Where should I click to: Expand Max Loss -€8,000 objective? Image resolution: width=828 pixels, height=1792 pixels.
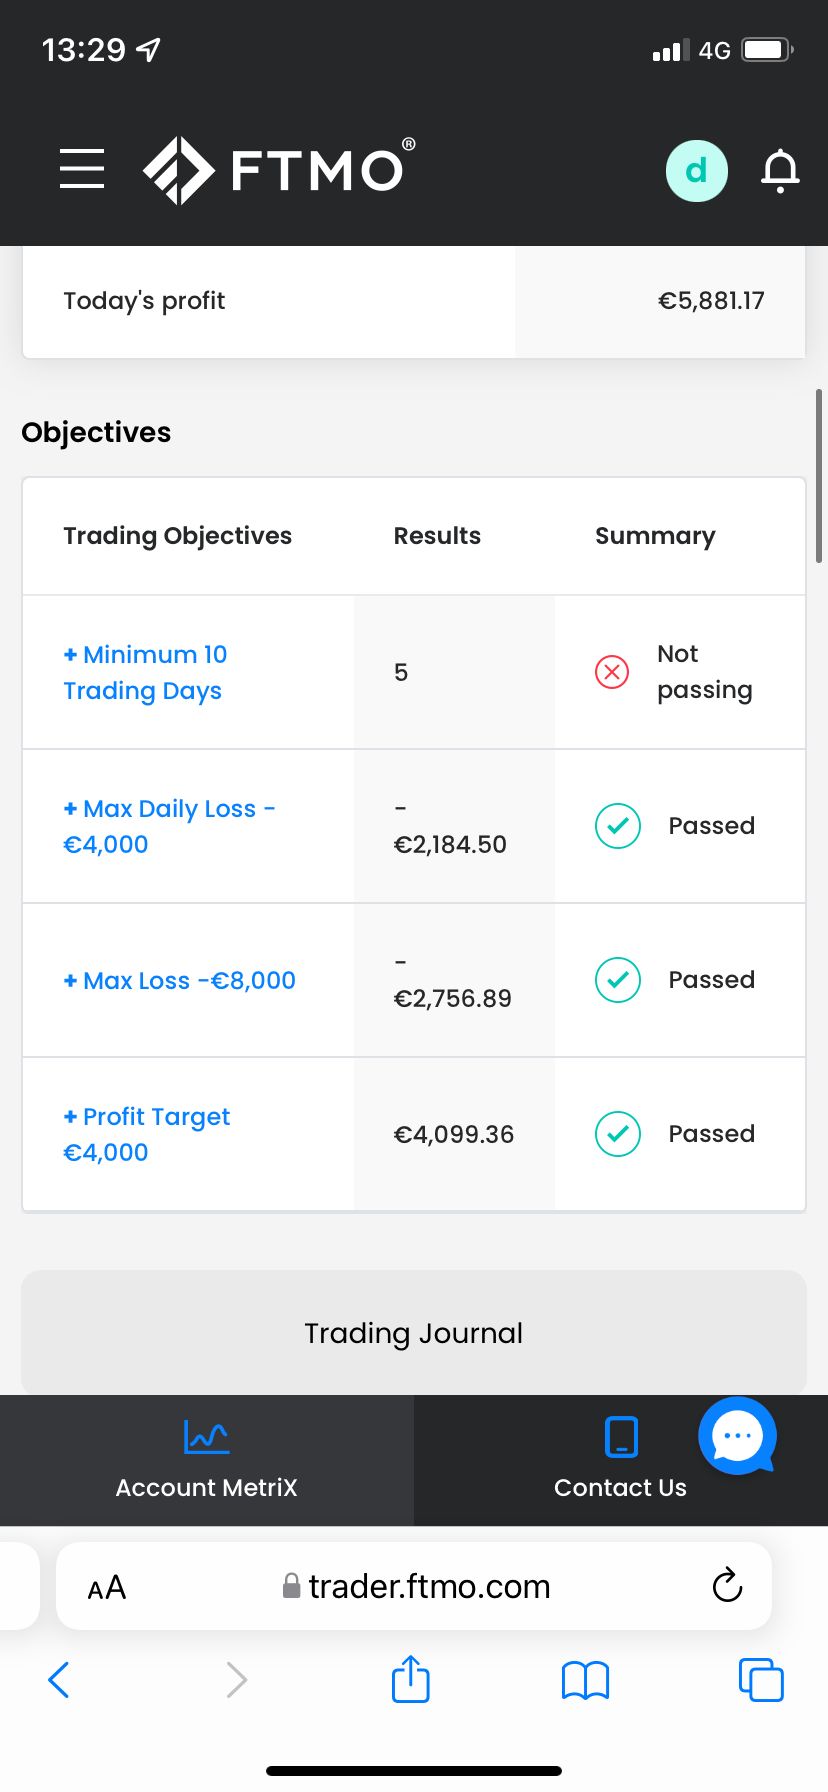179,980
